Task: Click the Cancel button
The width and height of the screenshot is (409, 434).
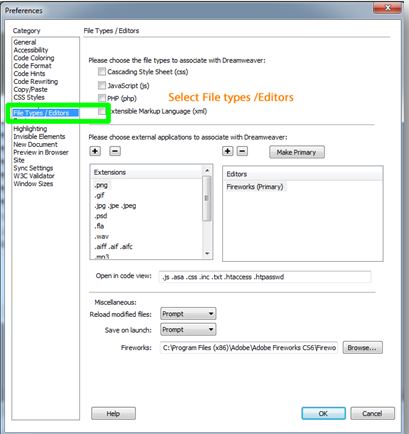Action: 372,414
